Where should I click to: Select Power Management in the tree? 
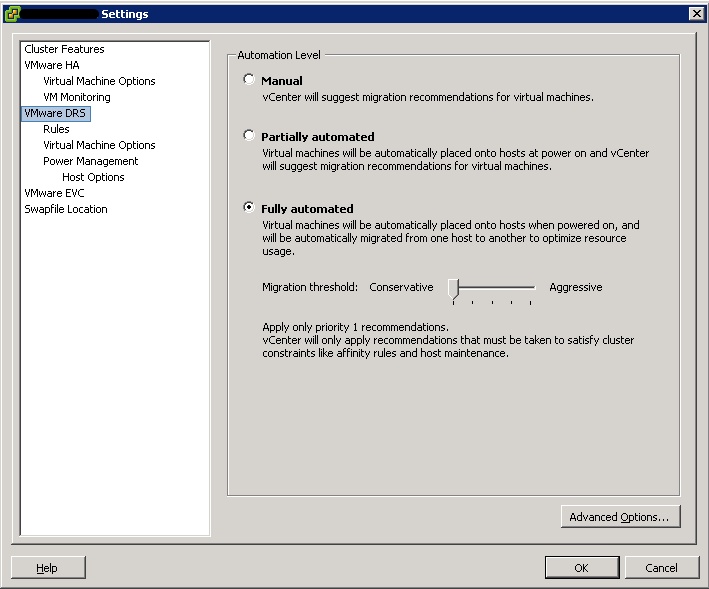point(90,161)
